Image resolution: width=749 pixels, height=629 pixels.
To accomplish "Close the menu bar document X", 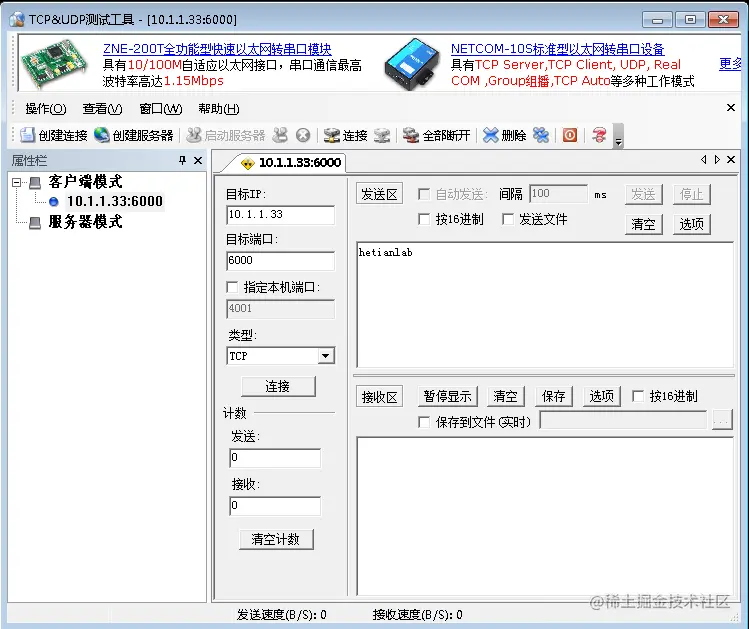I will (731, 108).
